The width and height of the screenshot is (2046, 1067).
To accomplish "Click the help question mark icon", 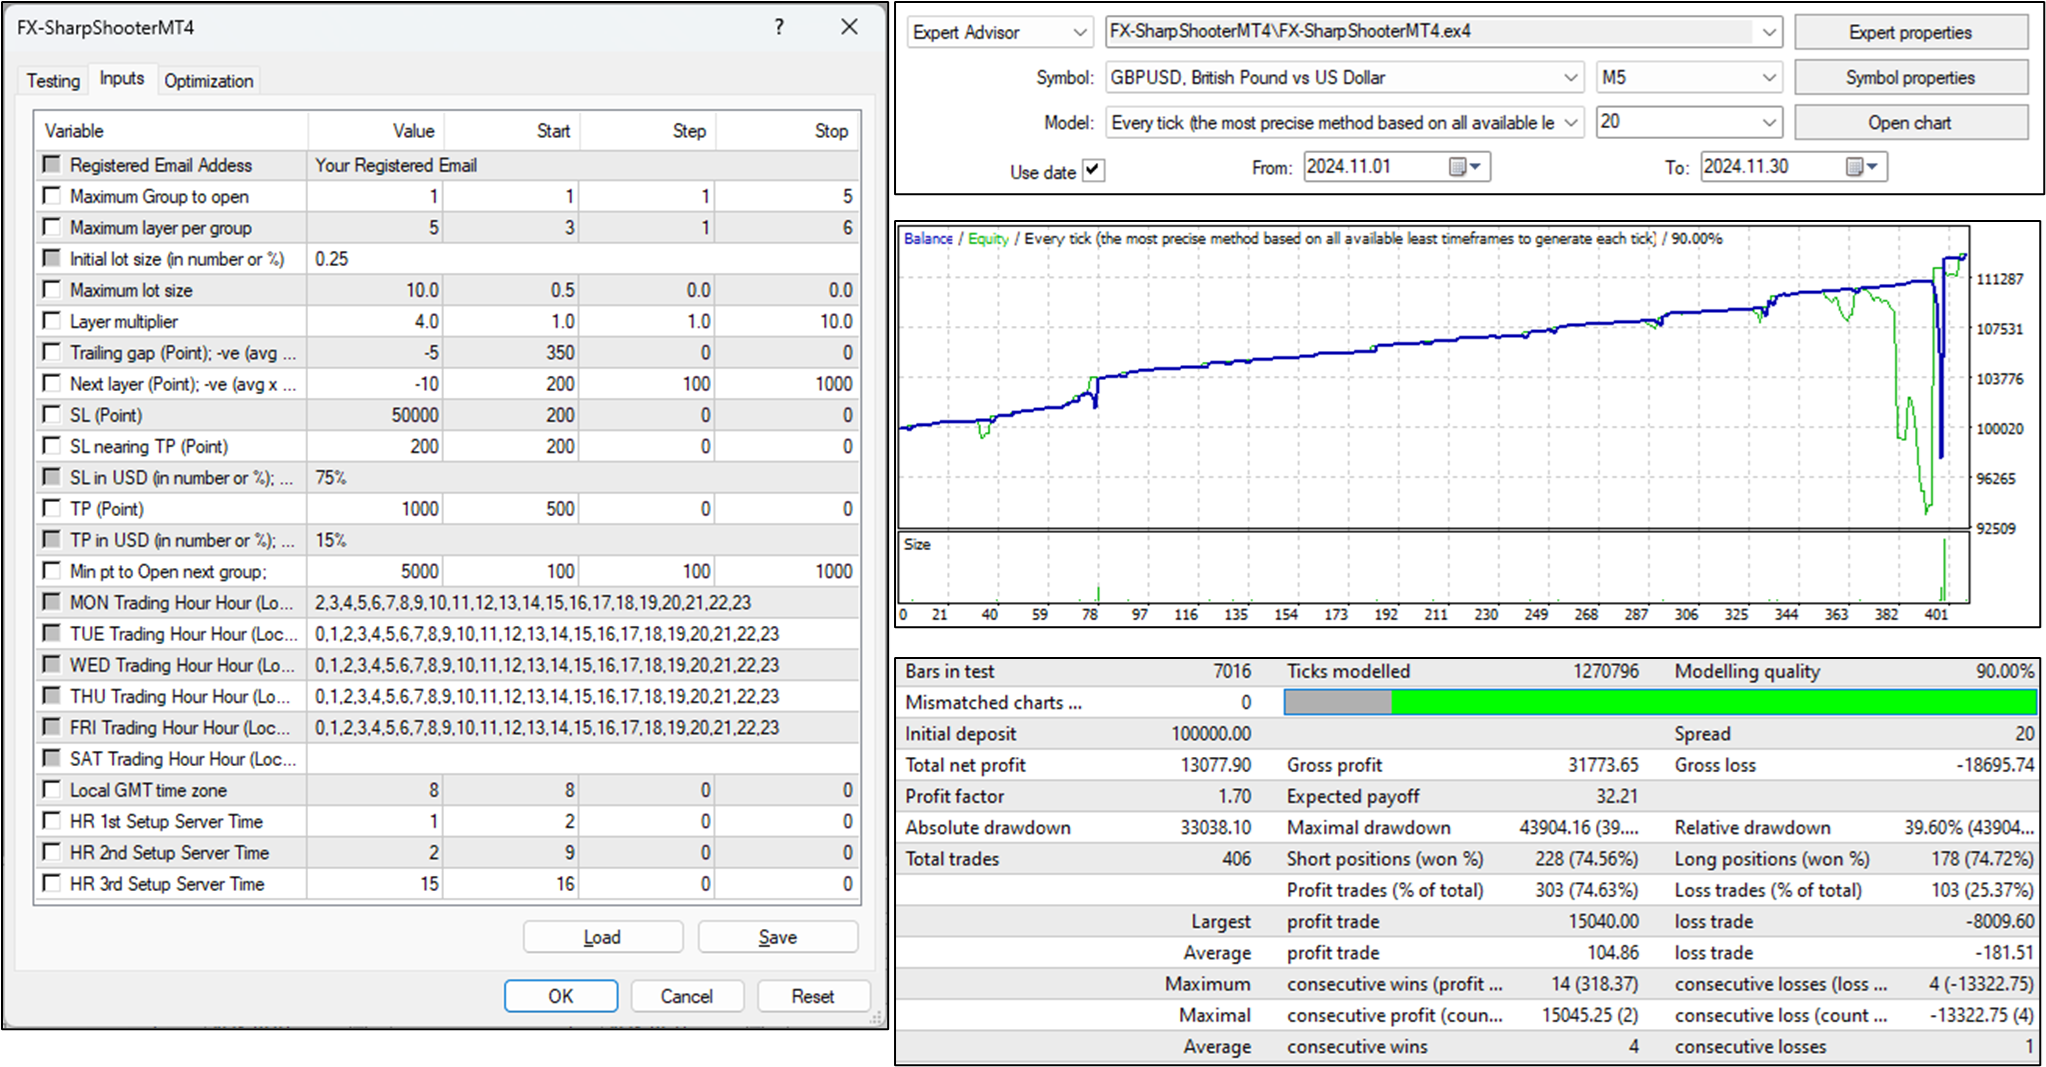I will click(x=779, y=27).
